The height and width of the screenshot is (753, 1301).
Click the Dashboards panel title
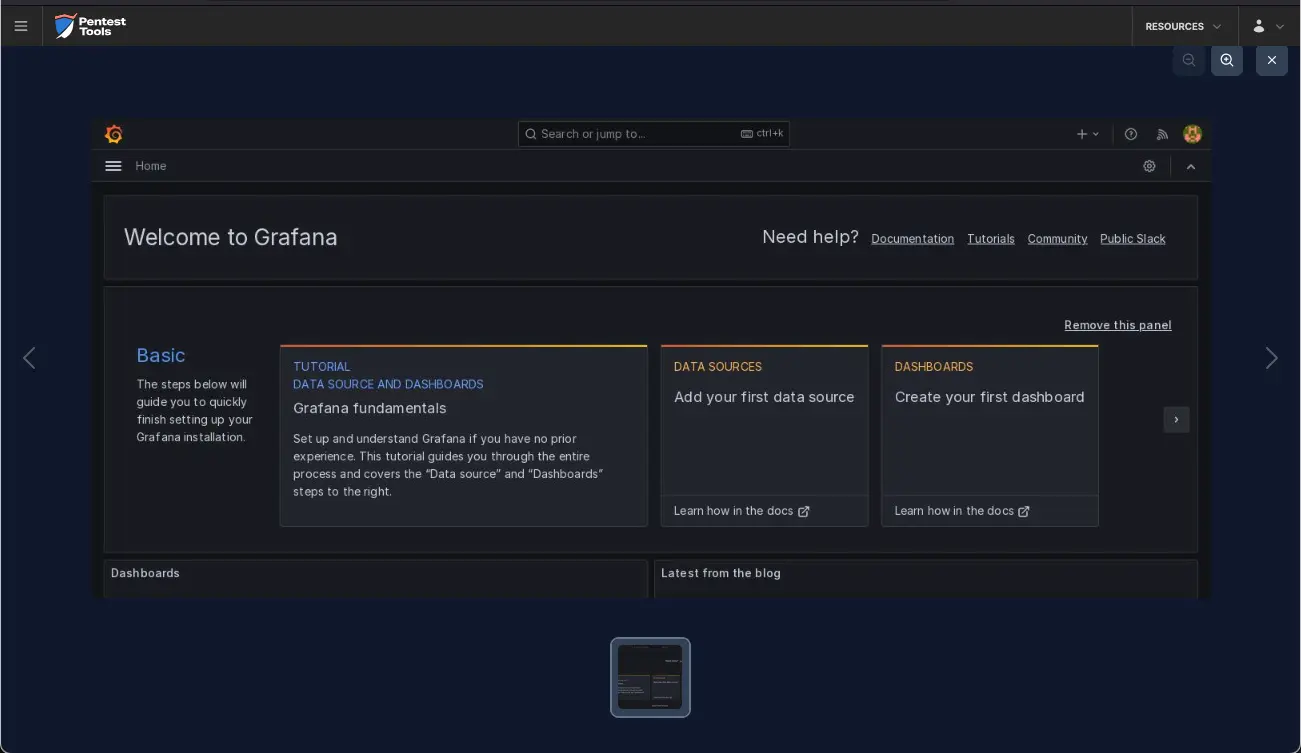145,573
